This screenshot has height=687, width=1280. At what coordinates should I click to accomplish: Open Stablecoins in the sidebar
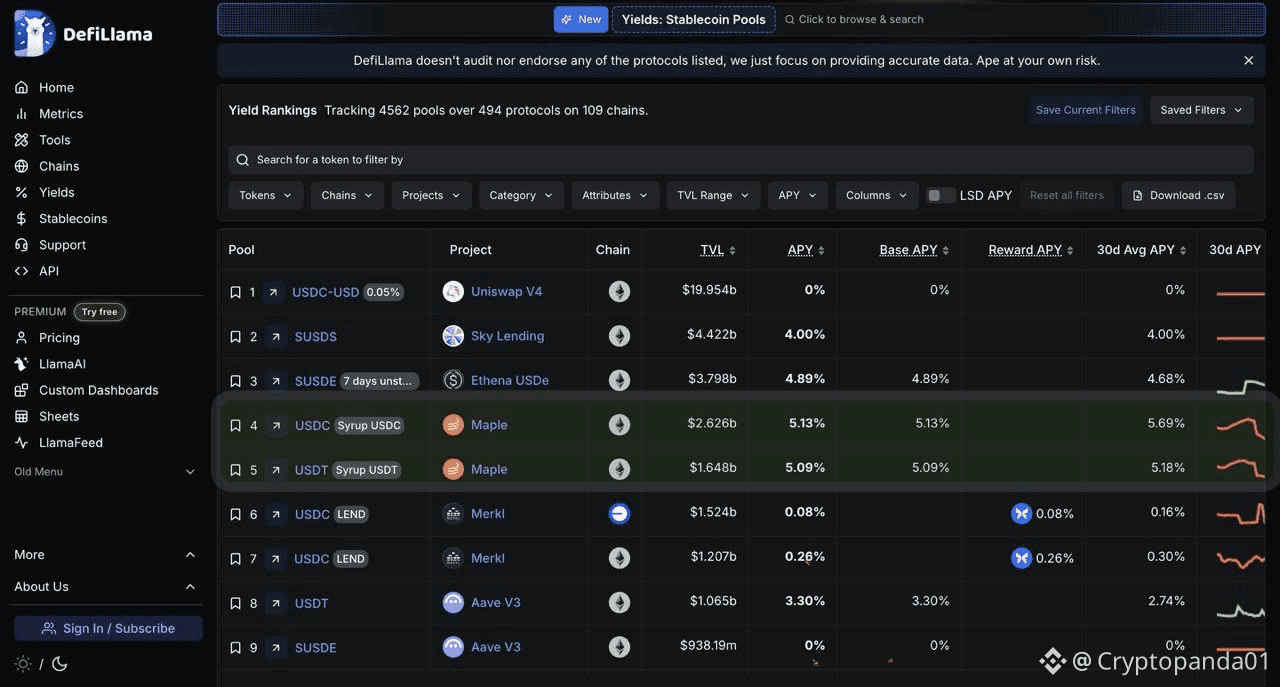73,218
